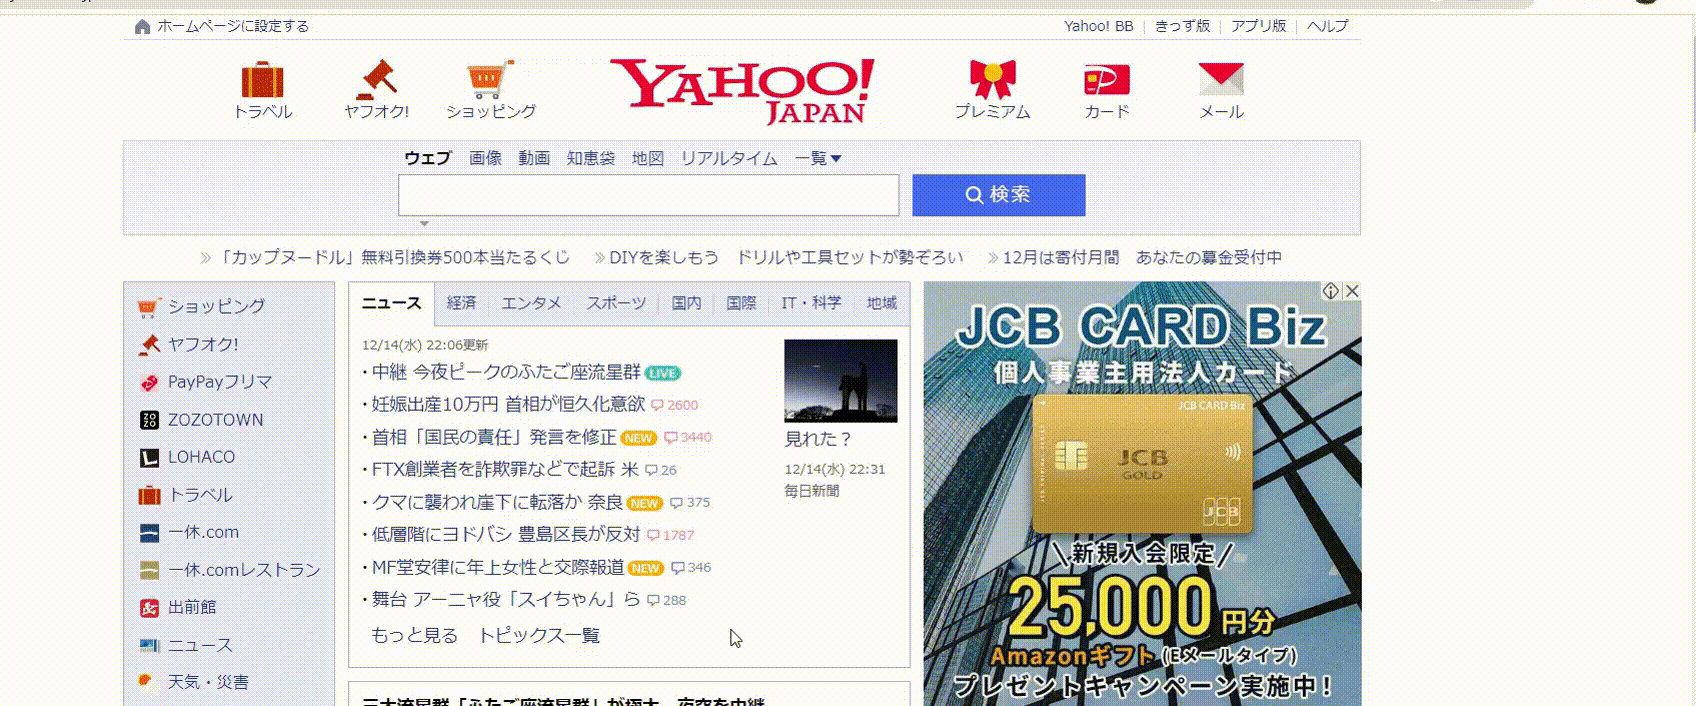Focus the web search input field
Image resolution: width=1696 pixels, height=706 pixels.
pos(648,195)
